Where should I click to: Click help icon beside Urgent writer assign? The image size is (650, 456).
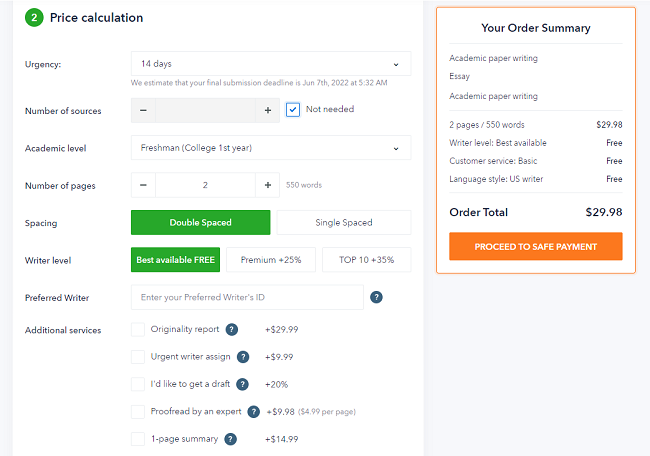click(243, 357)
